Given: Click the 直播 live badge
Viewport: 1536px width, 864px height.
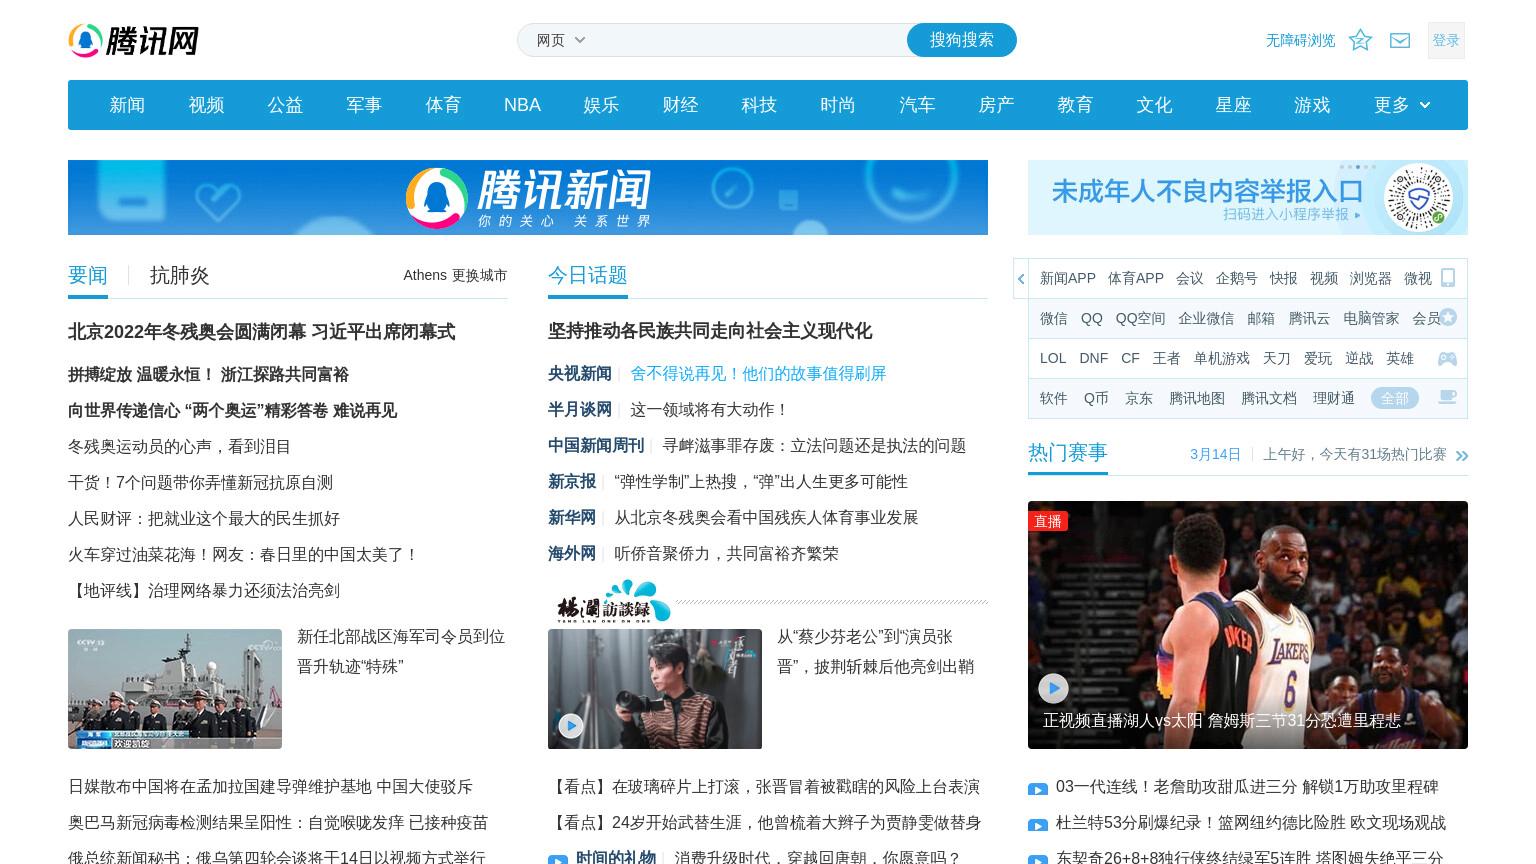Looking at the screenshot, I should [1048, 521].
